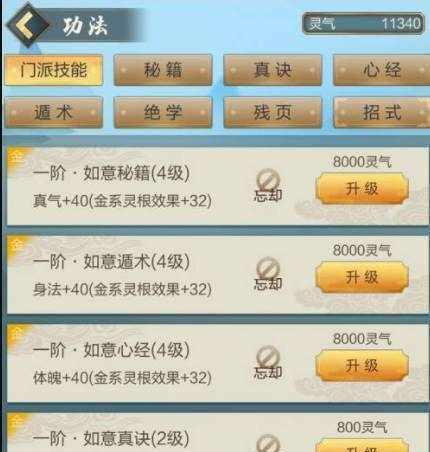The image size is (430, 452).
Task: Switch to the 招式 tab
Action: (x=382, y=112)
